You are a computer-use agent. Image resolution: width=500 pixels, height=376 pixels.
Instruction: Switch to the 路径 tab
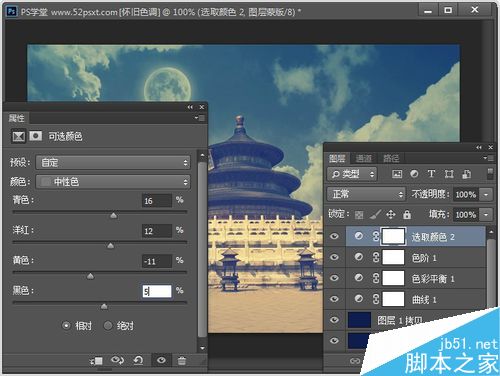[390, 158]
